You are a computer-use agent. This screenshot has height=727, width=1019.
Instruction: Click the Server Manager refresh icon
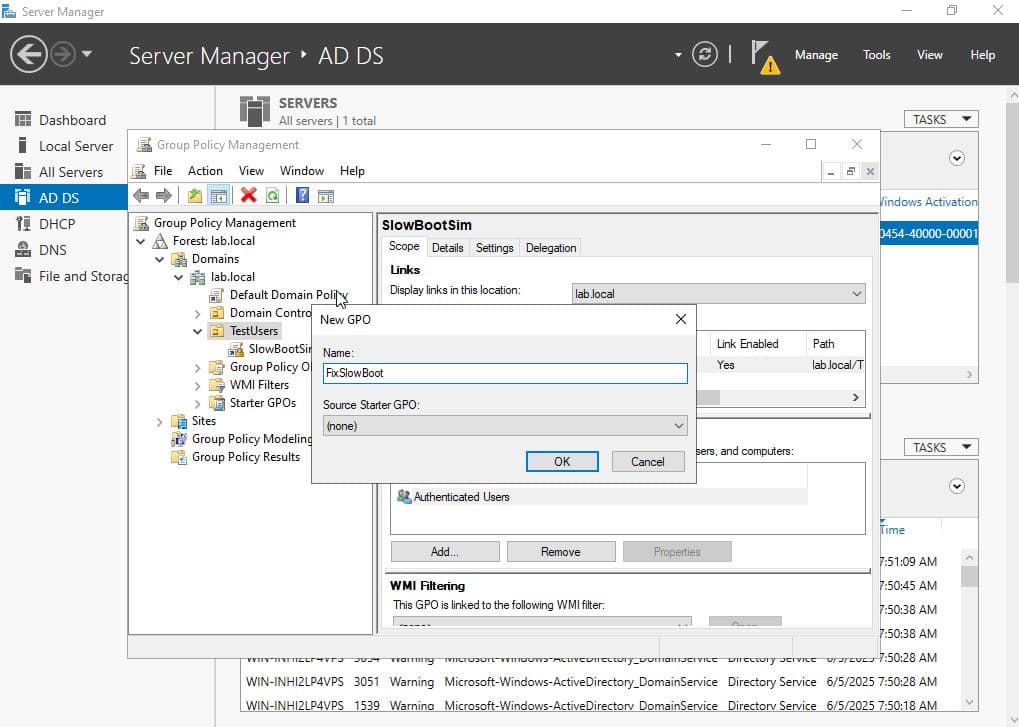click(705, 55)
